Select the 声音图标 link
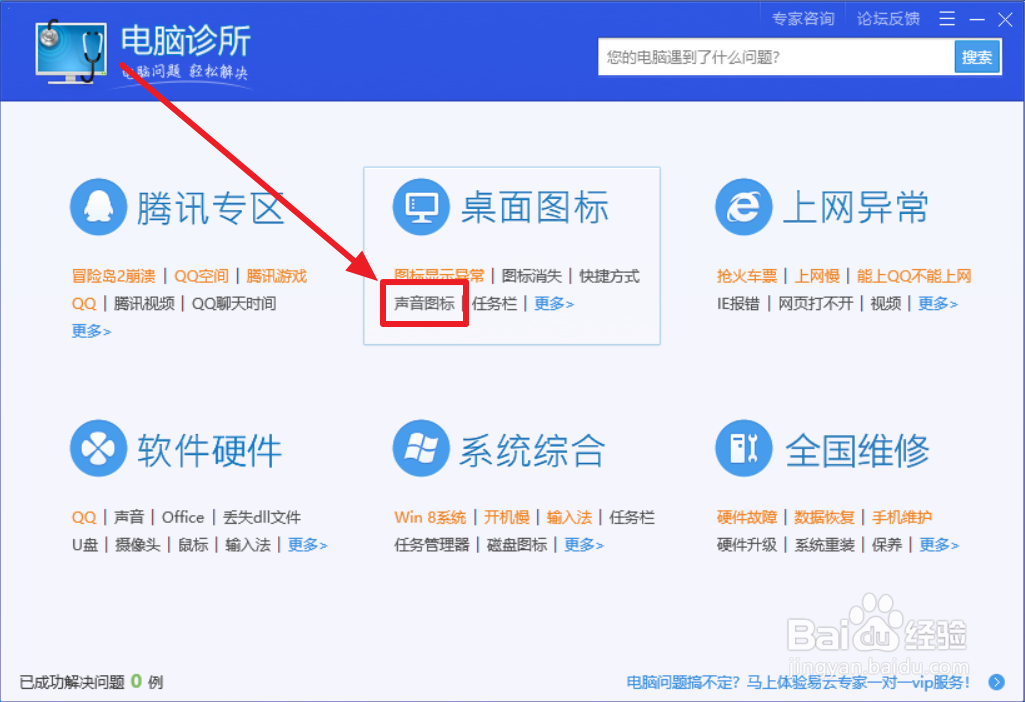 [x=424, y=303]
